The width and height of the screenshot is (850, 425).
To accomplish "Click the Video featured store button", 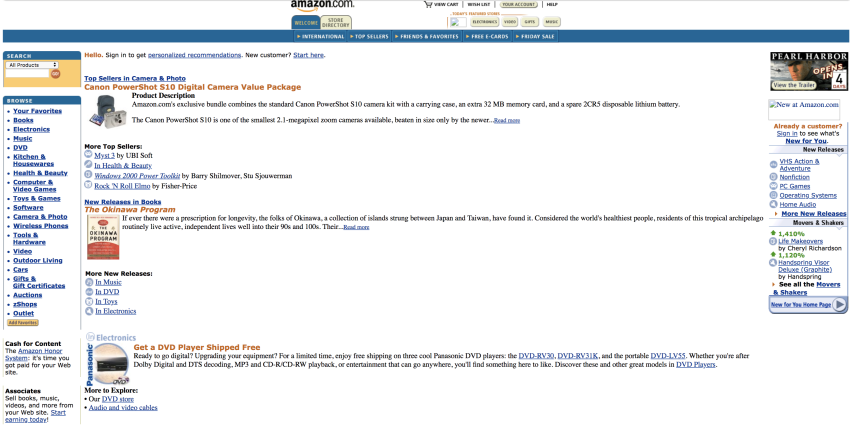I will (510, 22).
